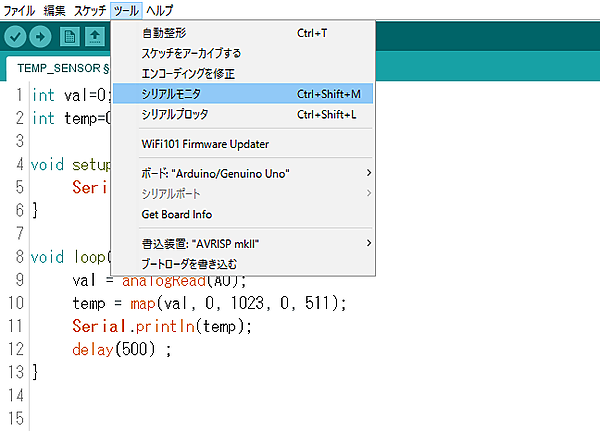Click the Upload arrow icon
The image size is (600, 431).
[41, 37]
